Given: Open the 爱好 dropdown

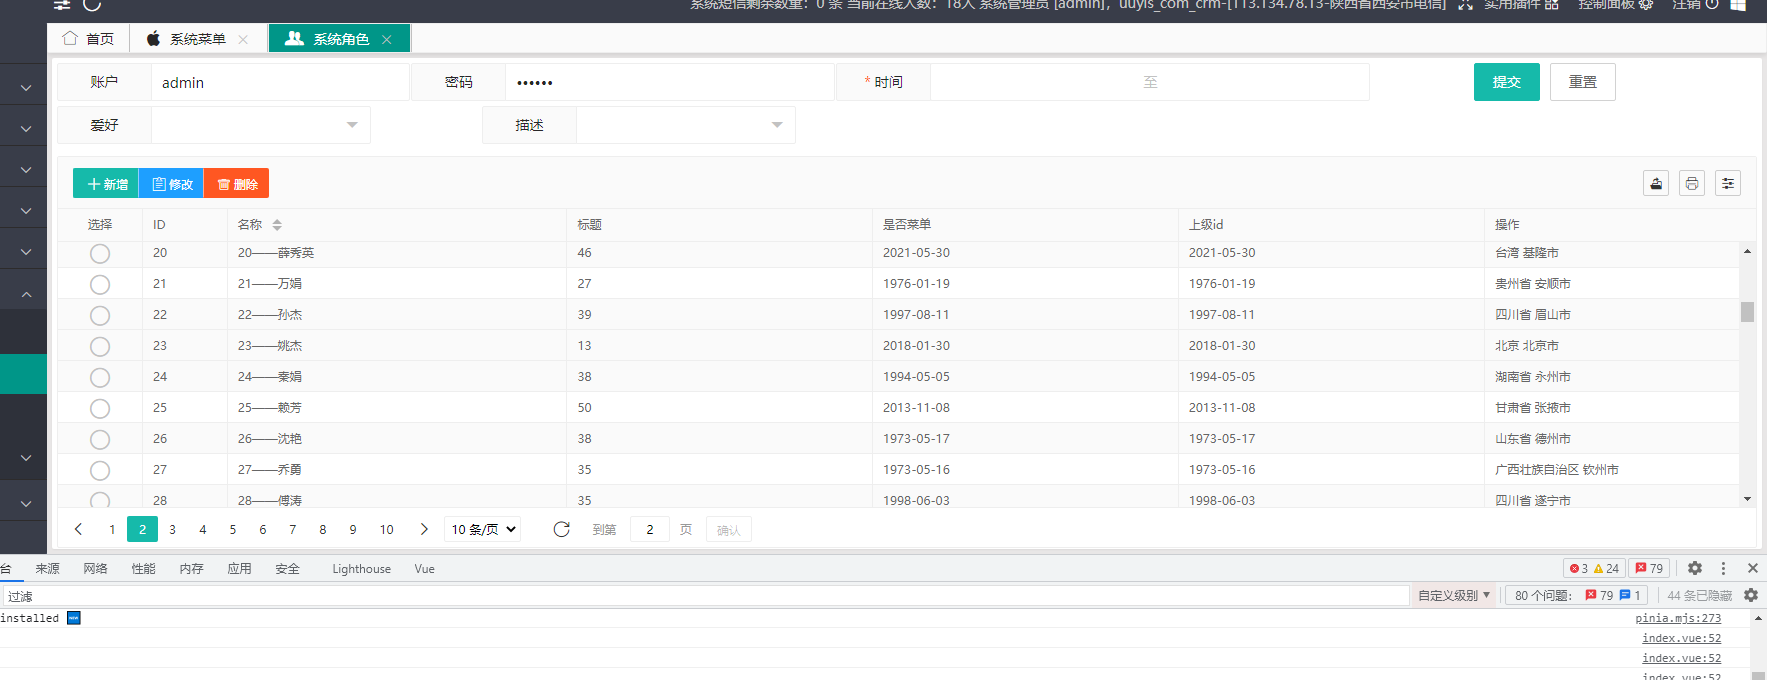Looking at the screenshot, I should point(261,125).
